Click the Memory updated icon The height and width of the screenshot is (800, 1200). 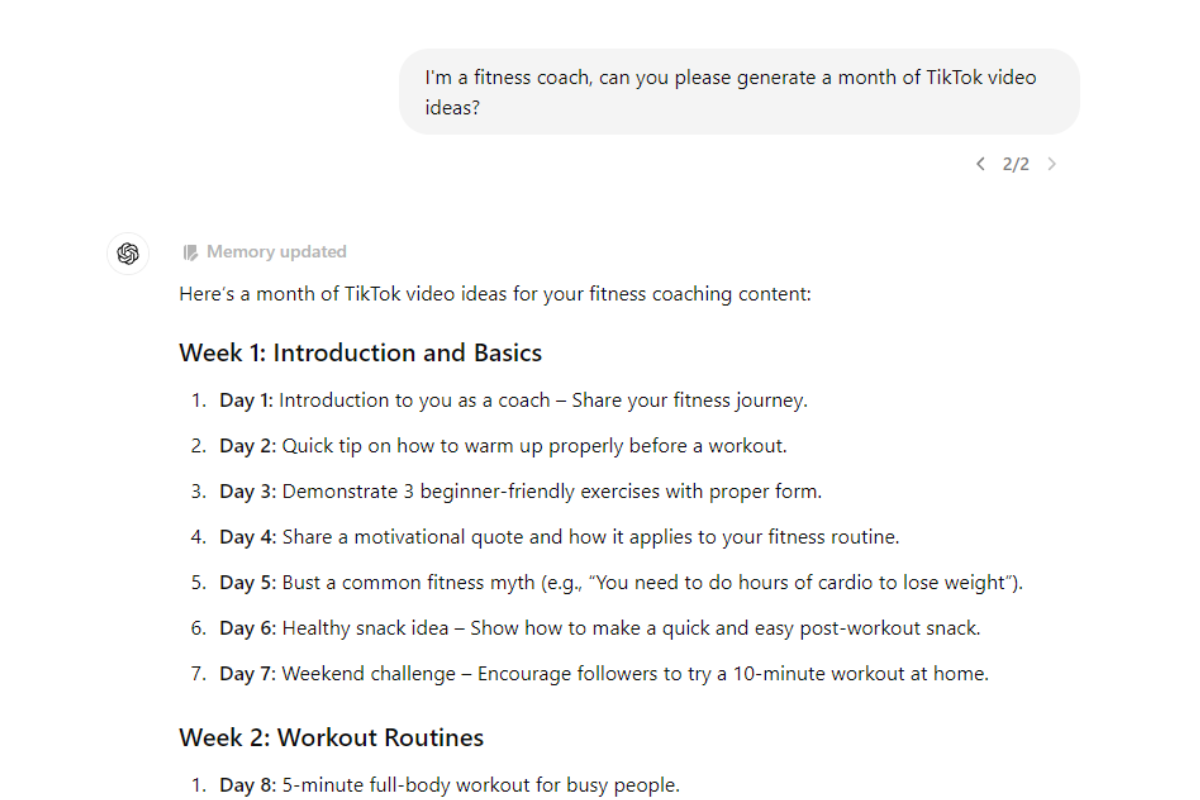pos(190,253)
